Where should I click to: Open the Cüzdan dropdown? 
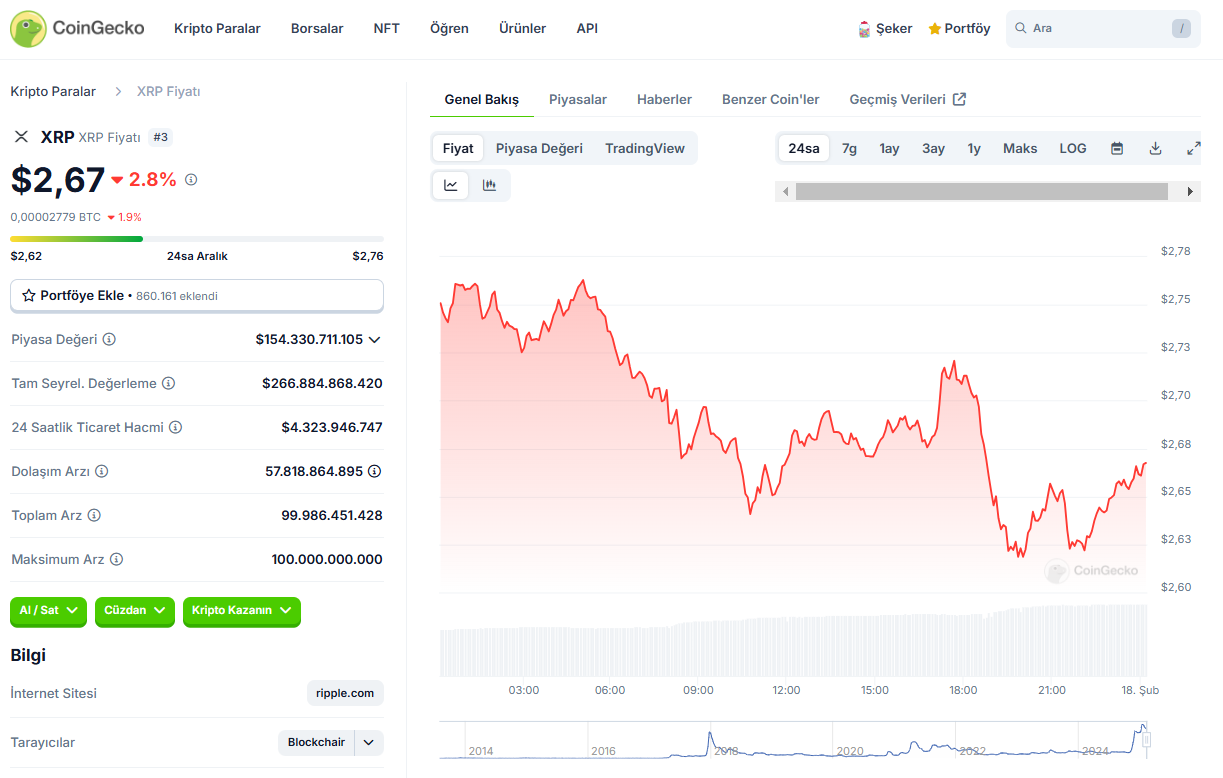pyautogui.click(x=135, y=610)
